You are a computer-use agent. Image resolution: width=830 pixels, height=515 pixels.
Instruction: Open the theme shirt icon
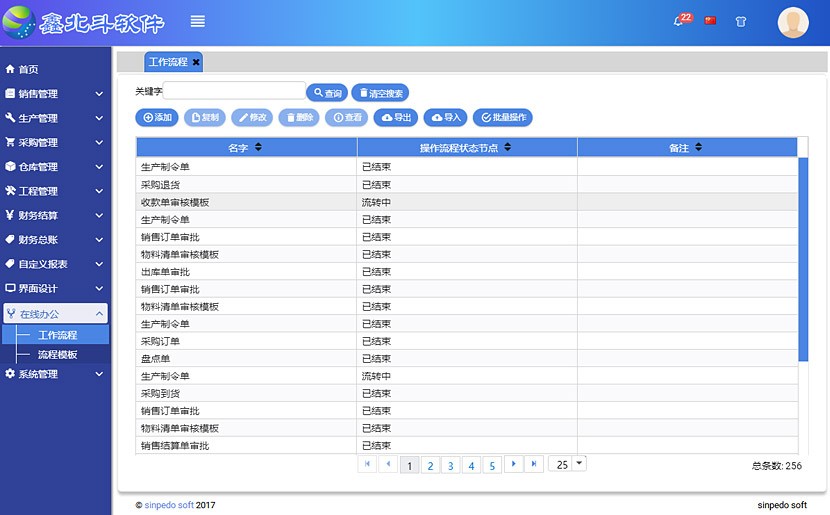click(x=741, y=21)
